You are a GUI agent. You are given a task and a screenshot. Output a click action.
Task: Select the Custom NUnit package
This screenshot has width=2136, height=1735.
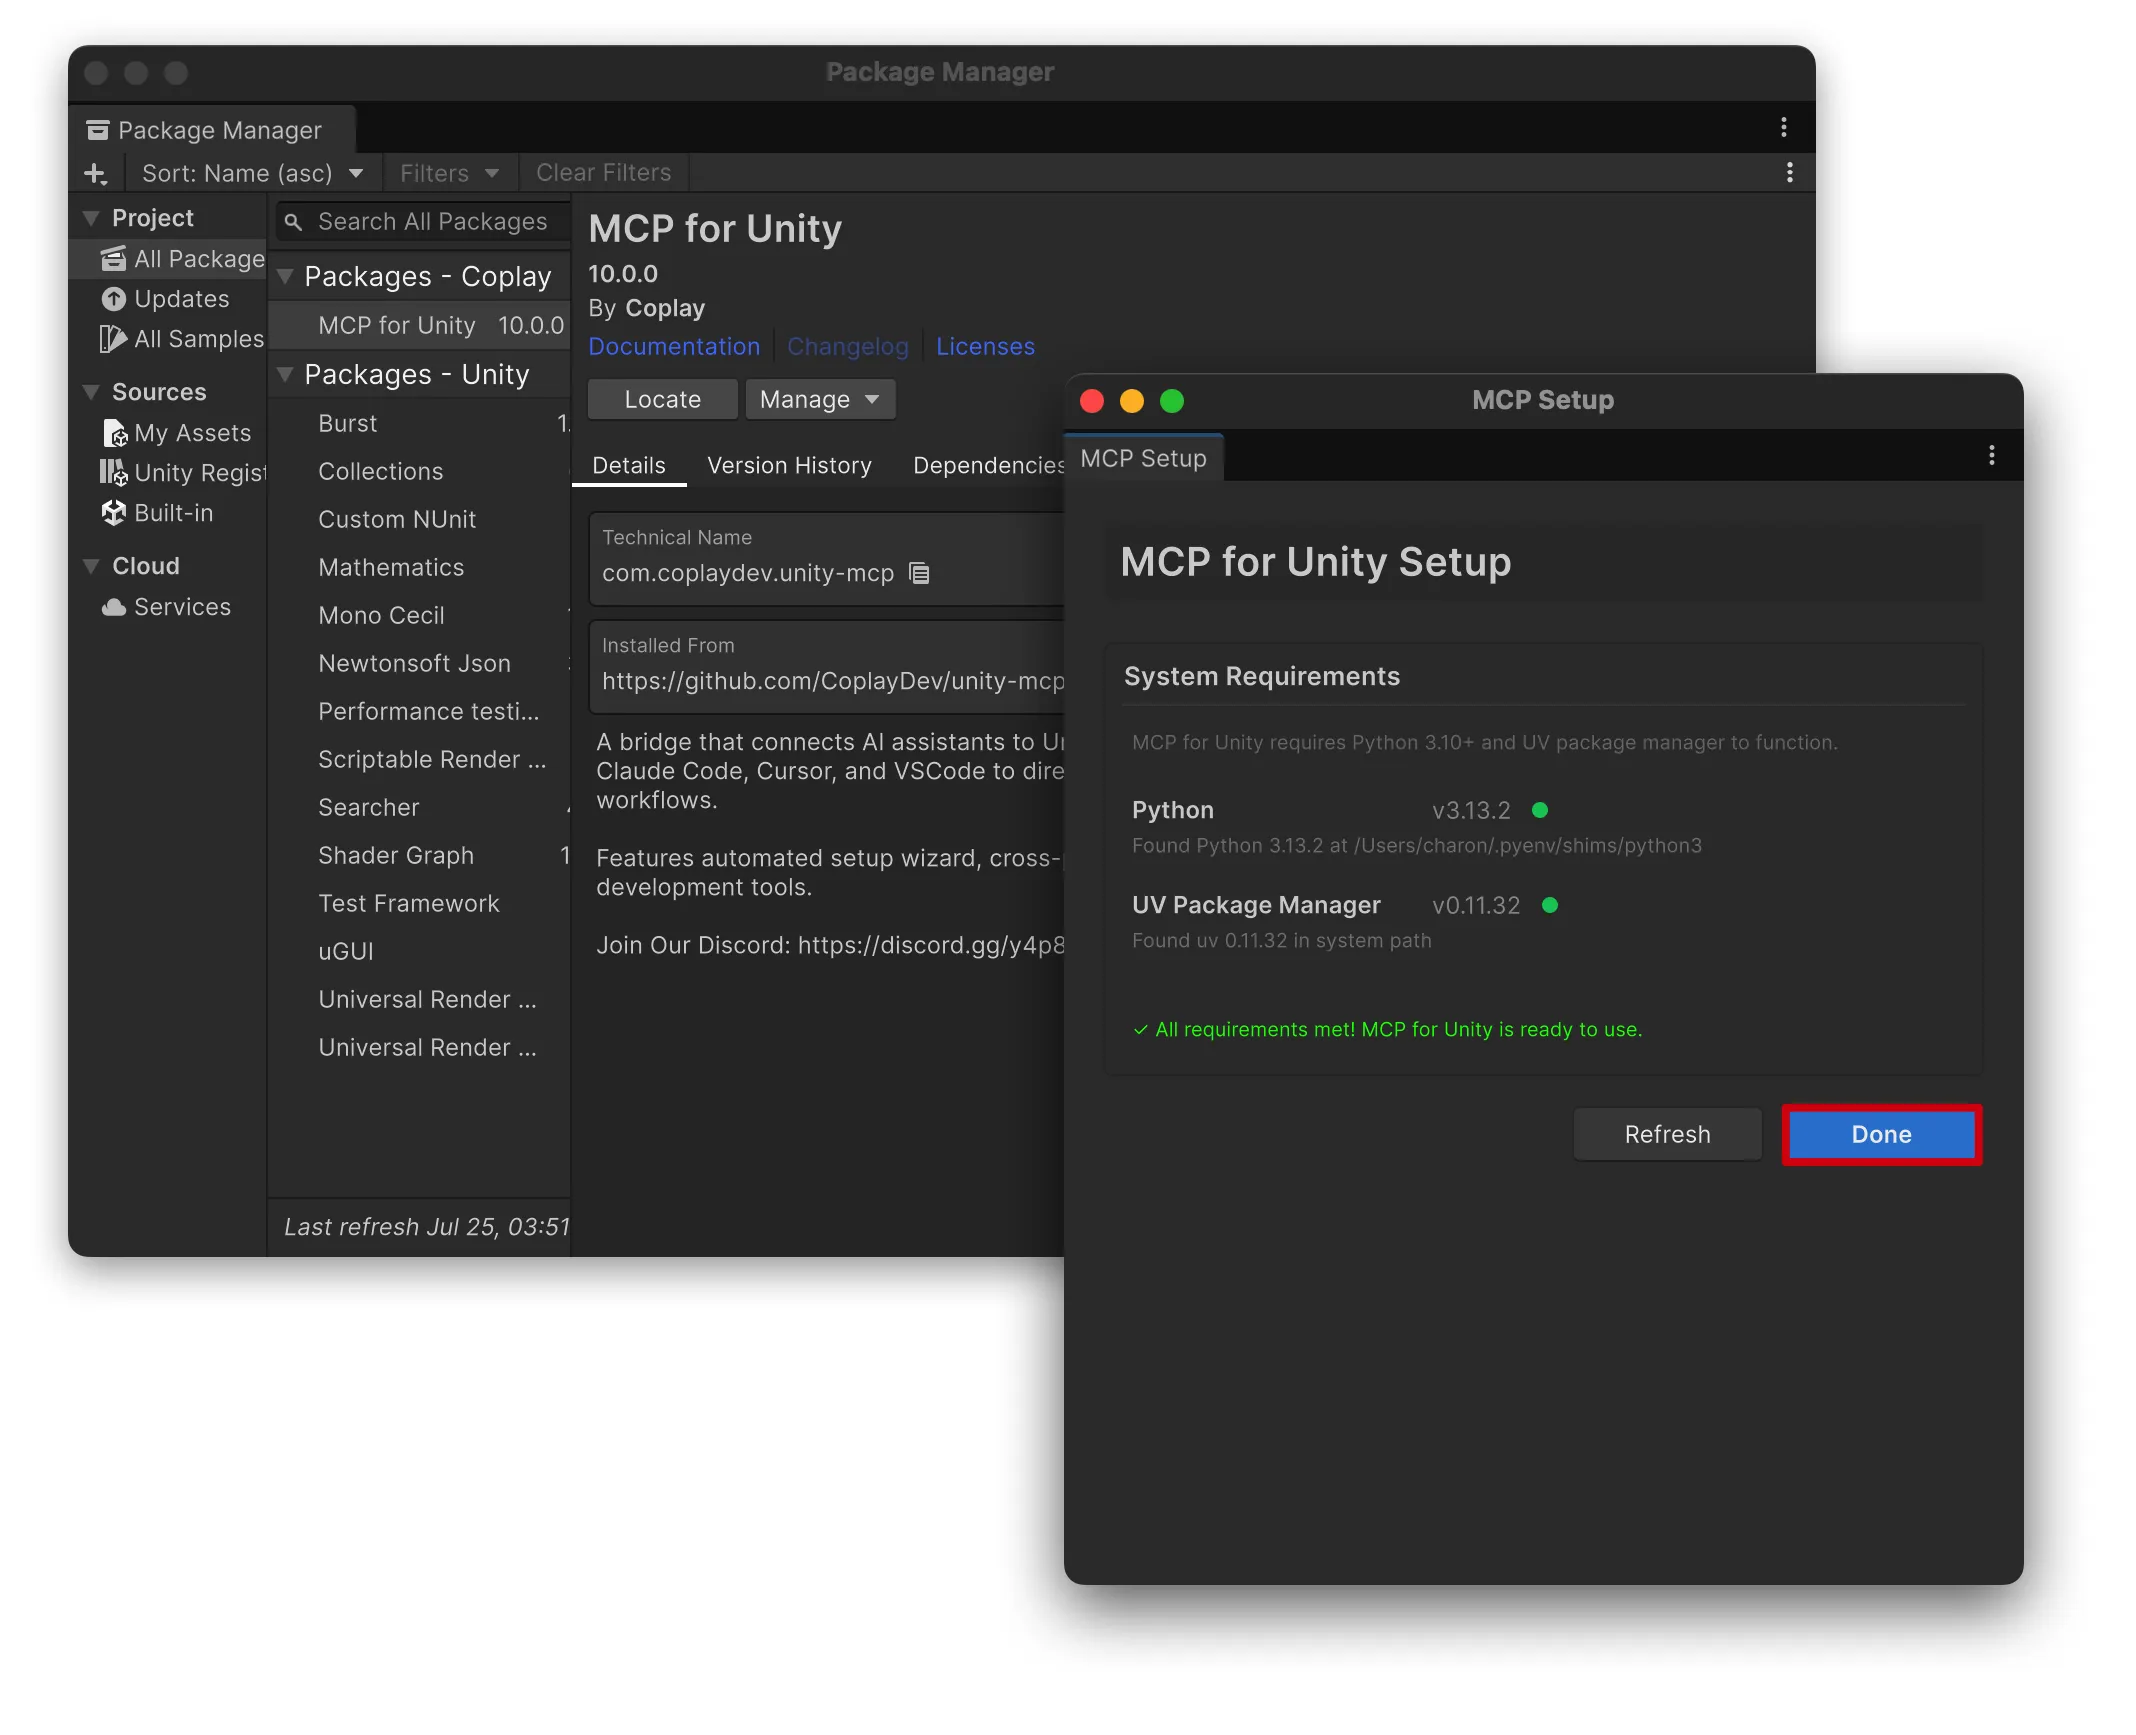coord(419,519)
